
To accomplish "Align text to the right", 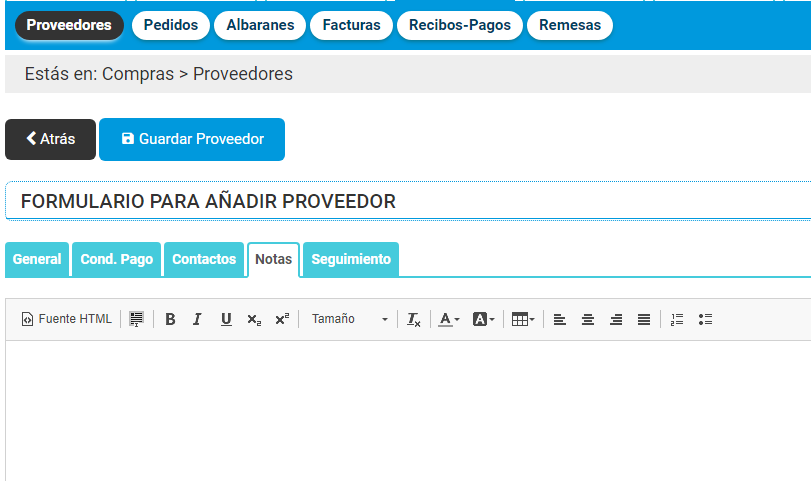I will tap(615, 319).
